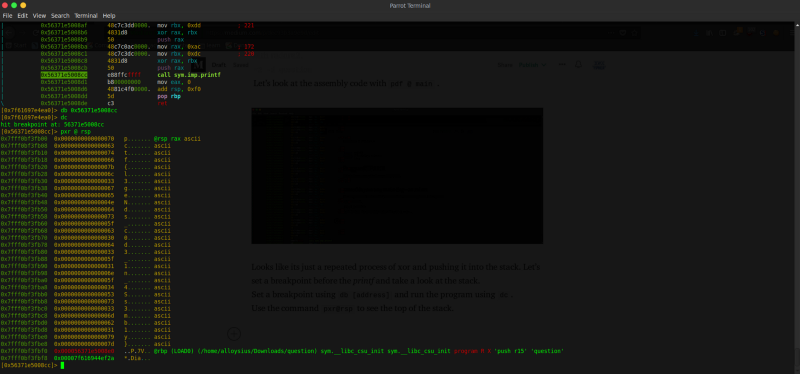Open the notifications bell icon
This screenshot has width=800, height=374.
578,65
